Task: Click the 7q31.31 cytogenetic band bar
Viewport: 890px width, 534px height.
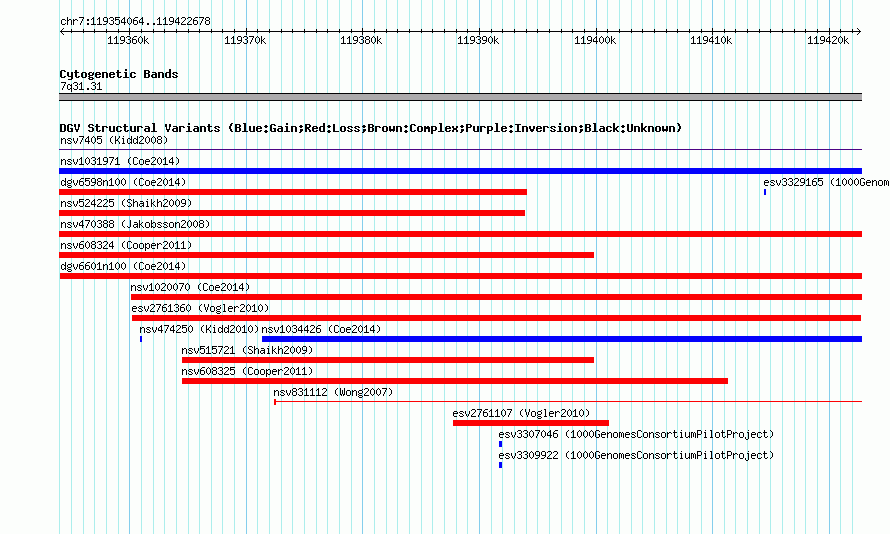Action: [460, 97]
